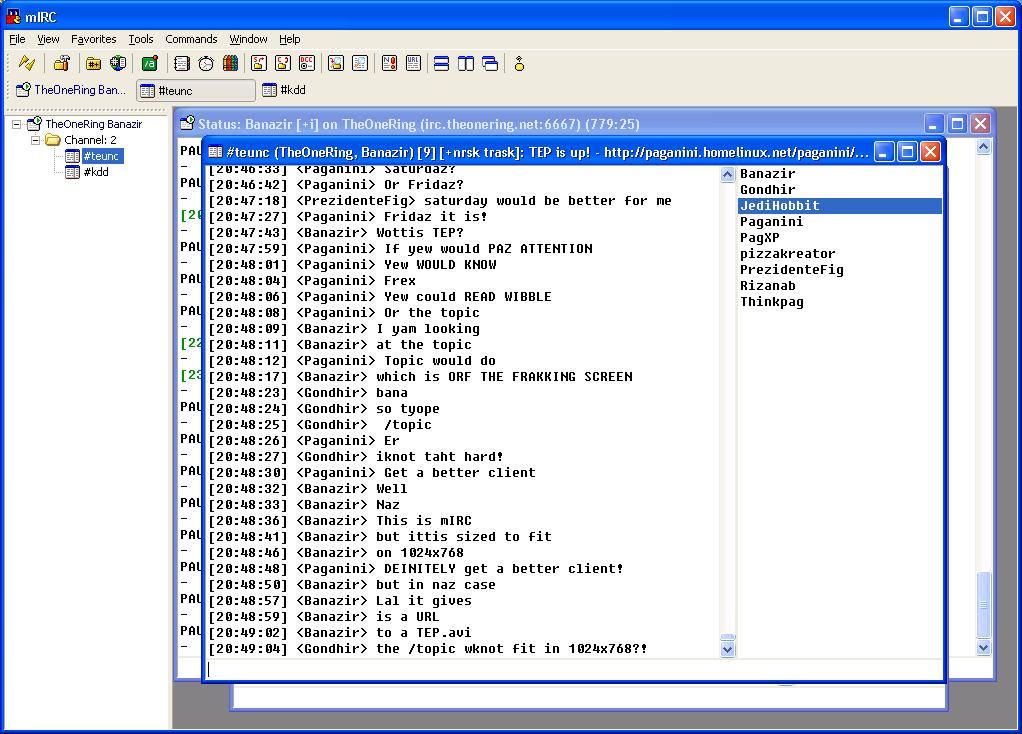Collapse the TheOneRing Banazir tree node

[17, 125]
